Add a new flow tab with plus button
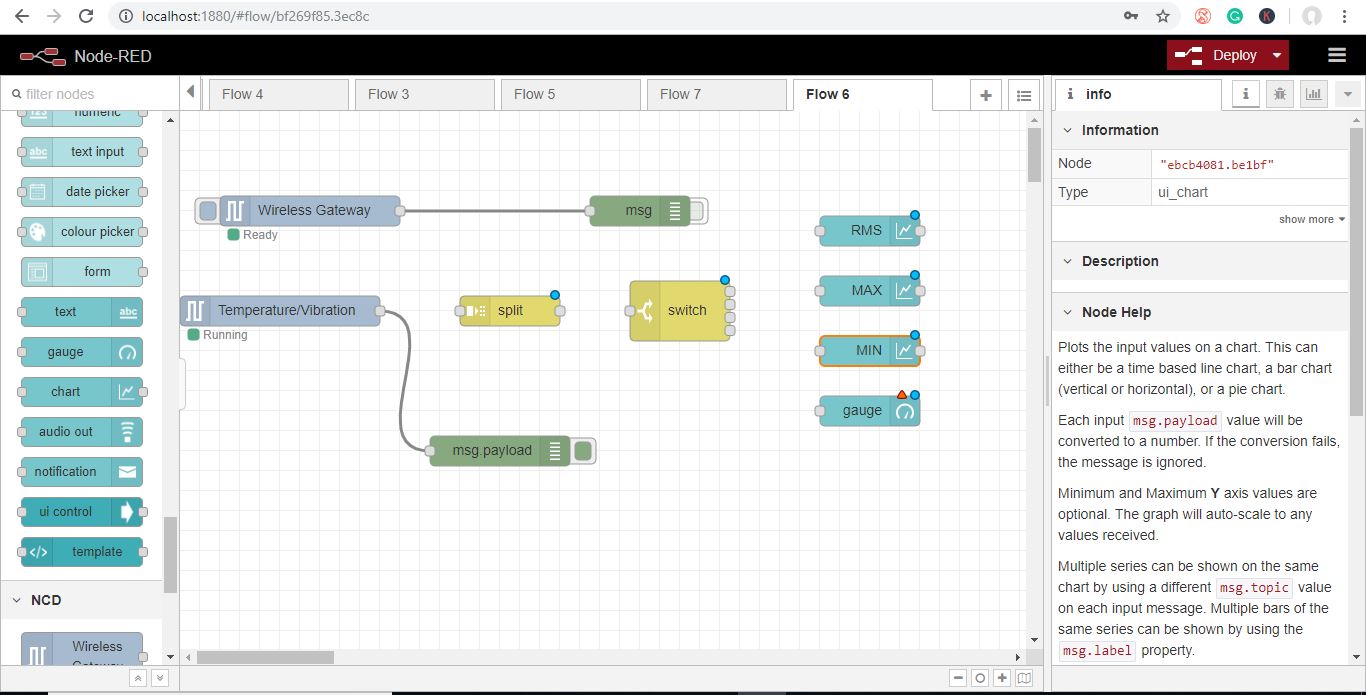The image size is (1366, 695). [x=985, y=95]
